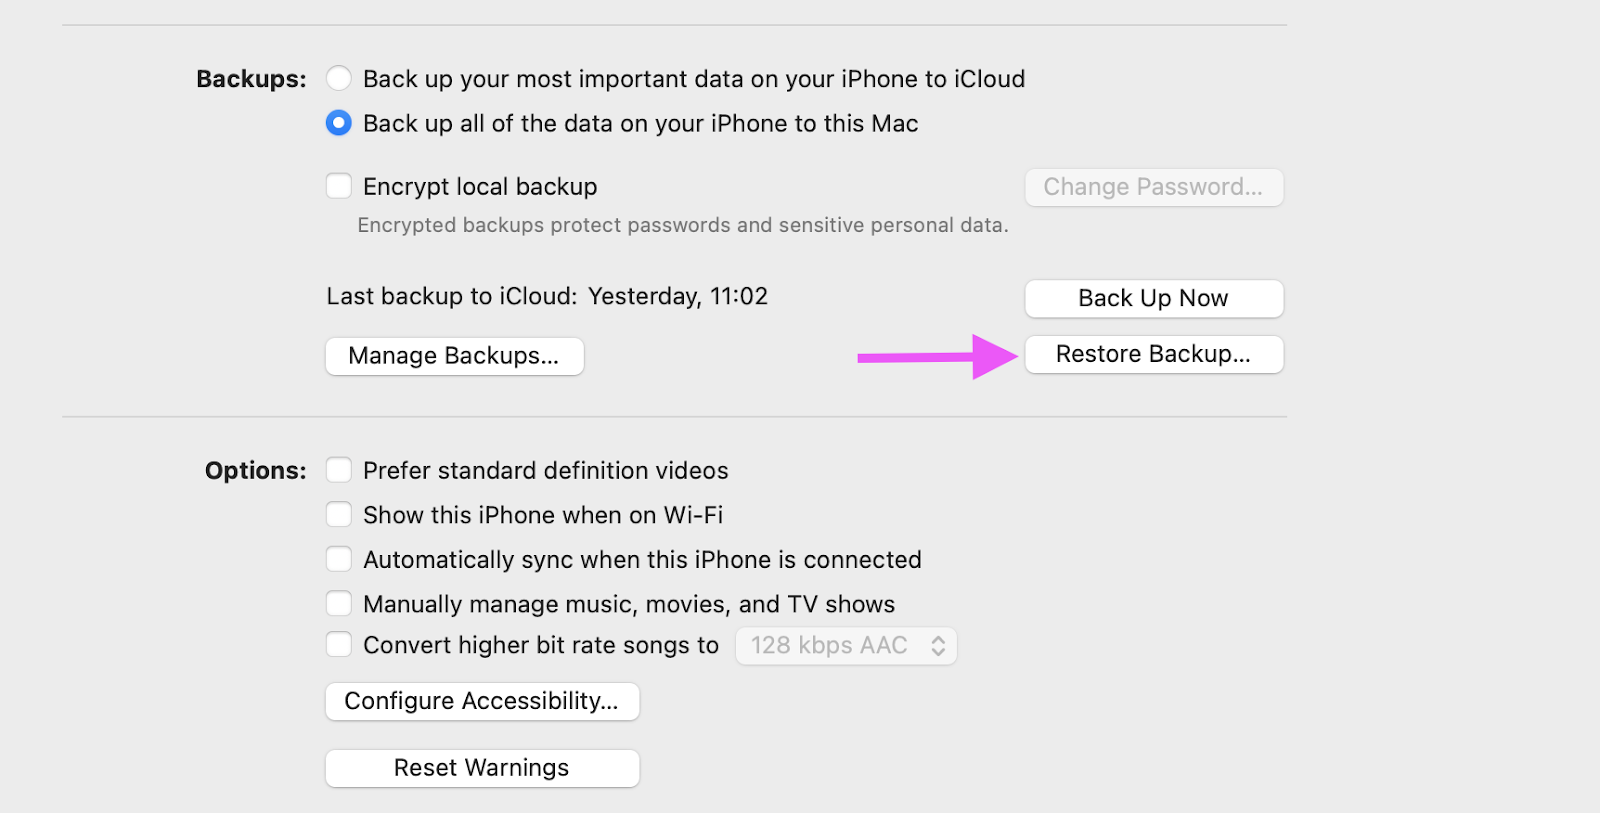Click the Reset Warnings button

482,768
